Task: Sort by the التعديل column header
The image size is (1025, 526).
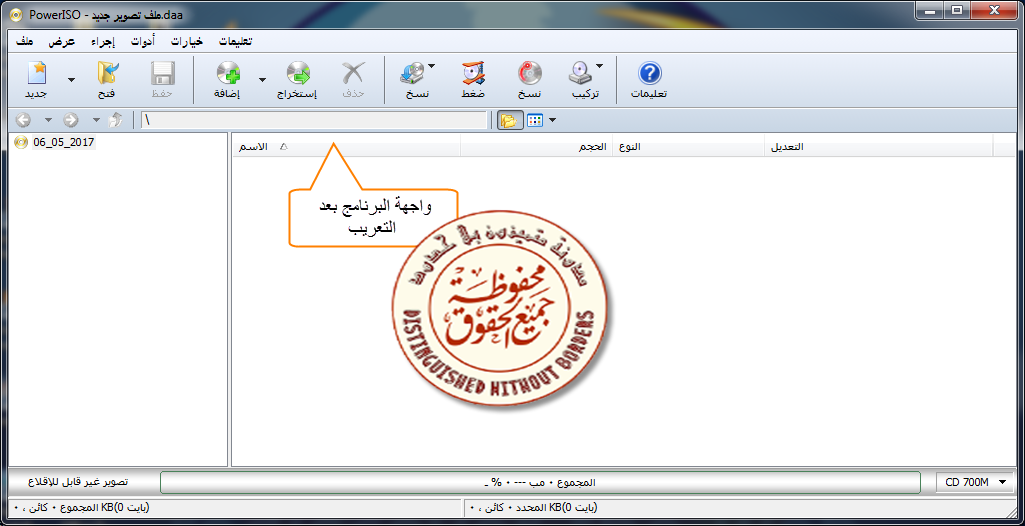Action: click(x=879, y=147)
